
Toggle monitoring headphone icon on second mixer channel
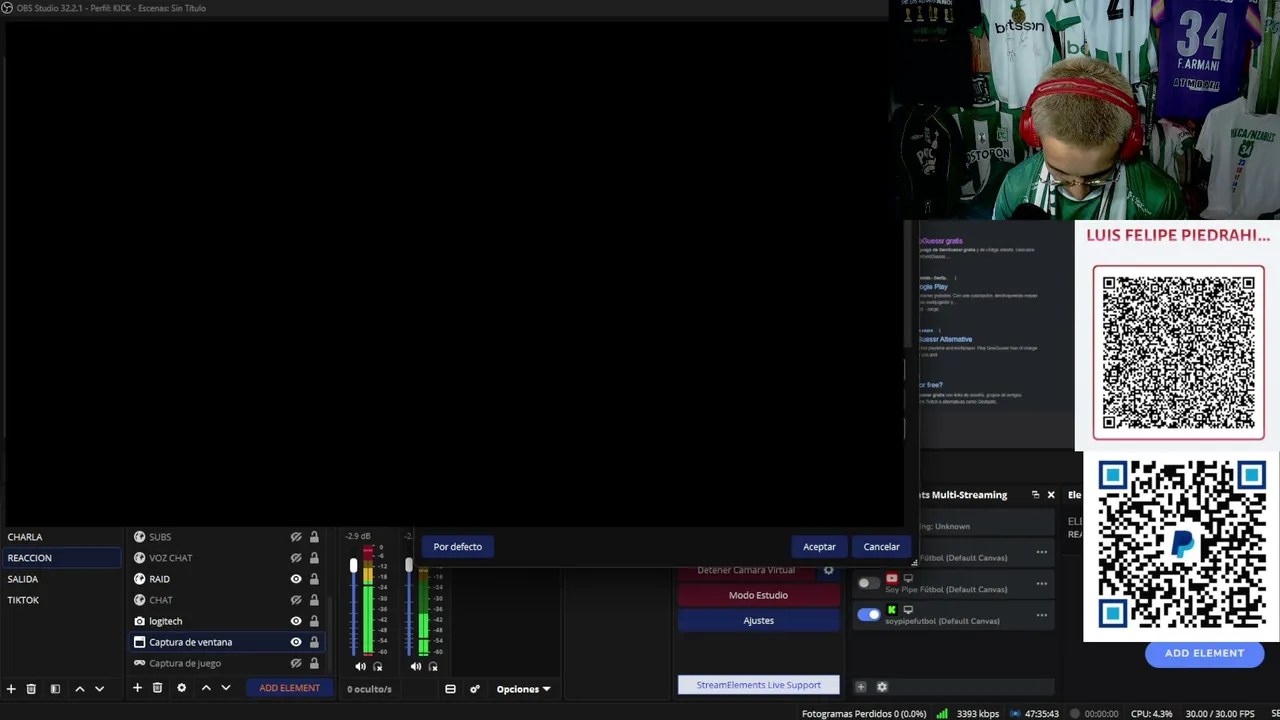point(433,667)
